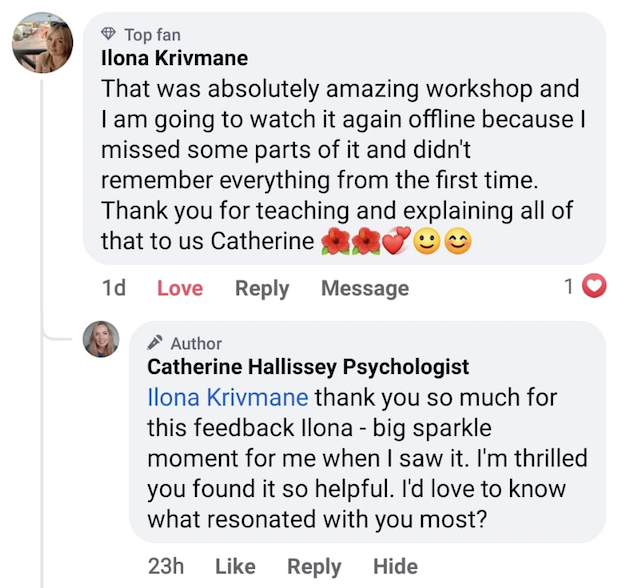Click the Top fan label text
Image resolution: width=622 pixels, height=588 pixels.
point(152,35)
